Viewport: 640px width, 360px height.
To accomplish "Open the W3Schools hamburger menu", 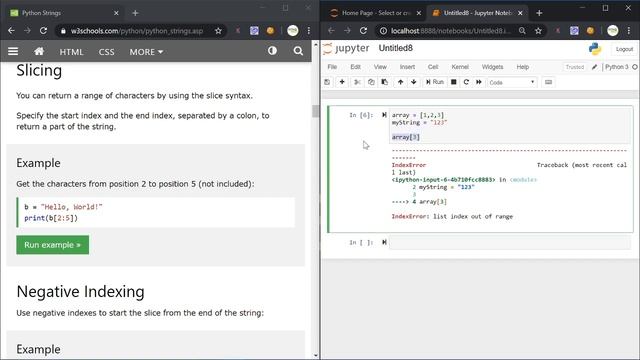I will tap(13, 51).
